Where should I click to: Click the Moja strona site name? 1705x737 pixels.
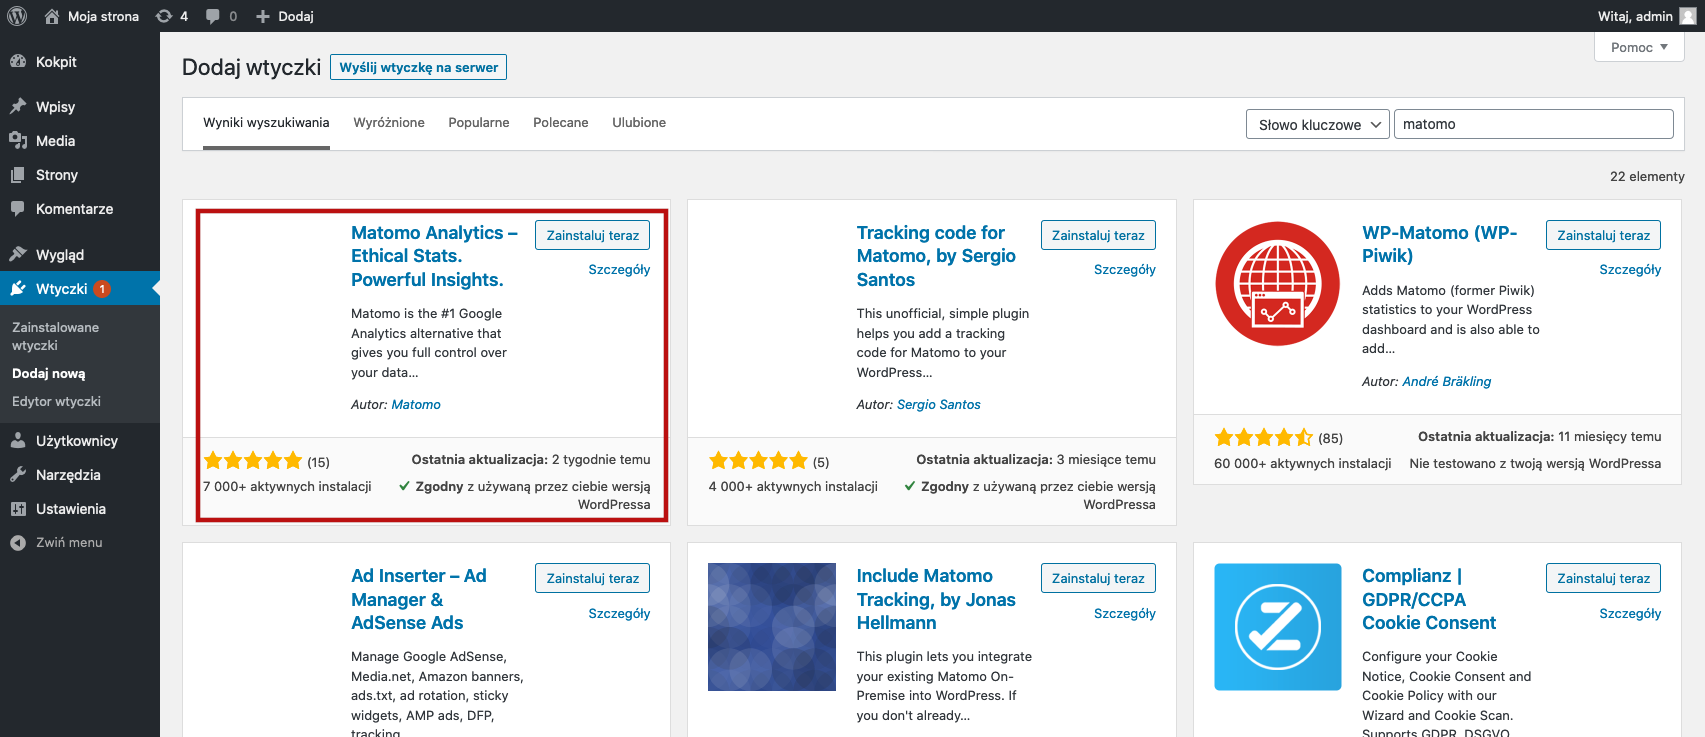[x=103, y=16]
